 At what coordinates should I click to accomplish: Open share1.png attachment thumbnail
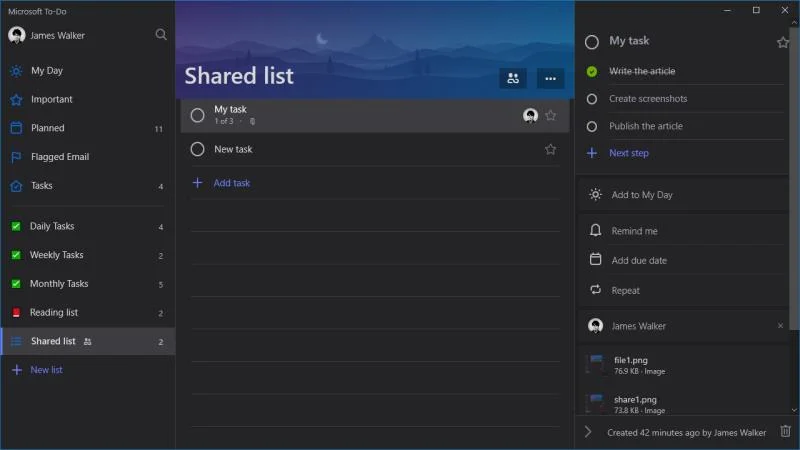[595, 404]
